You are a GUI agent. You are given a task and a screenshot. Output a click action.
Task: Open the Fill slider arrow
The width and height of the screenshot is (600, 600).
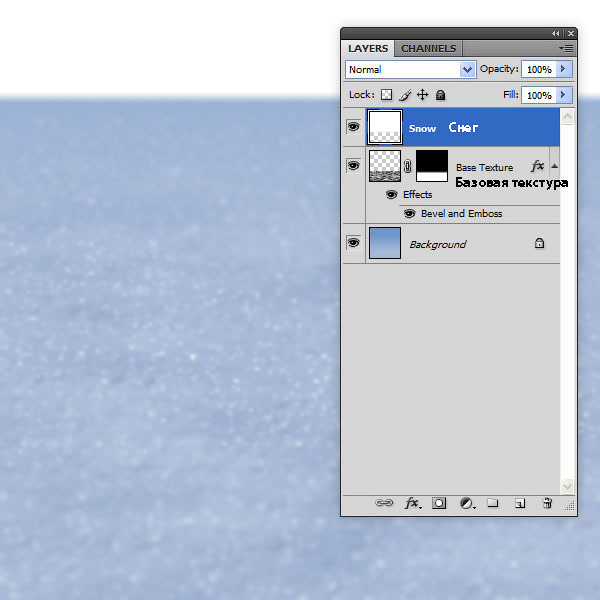click(564, 95)
